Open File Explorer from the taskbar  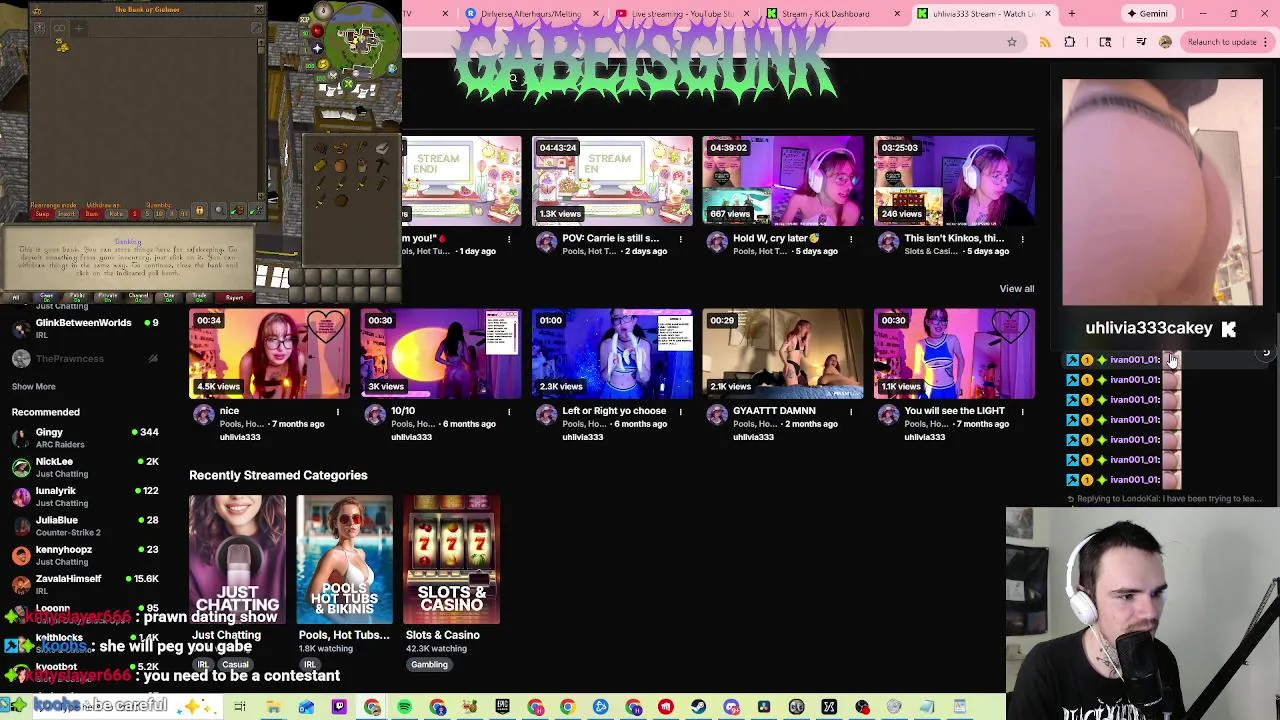pyautogui.click(x=273, y=707)
